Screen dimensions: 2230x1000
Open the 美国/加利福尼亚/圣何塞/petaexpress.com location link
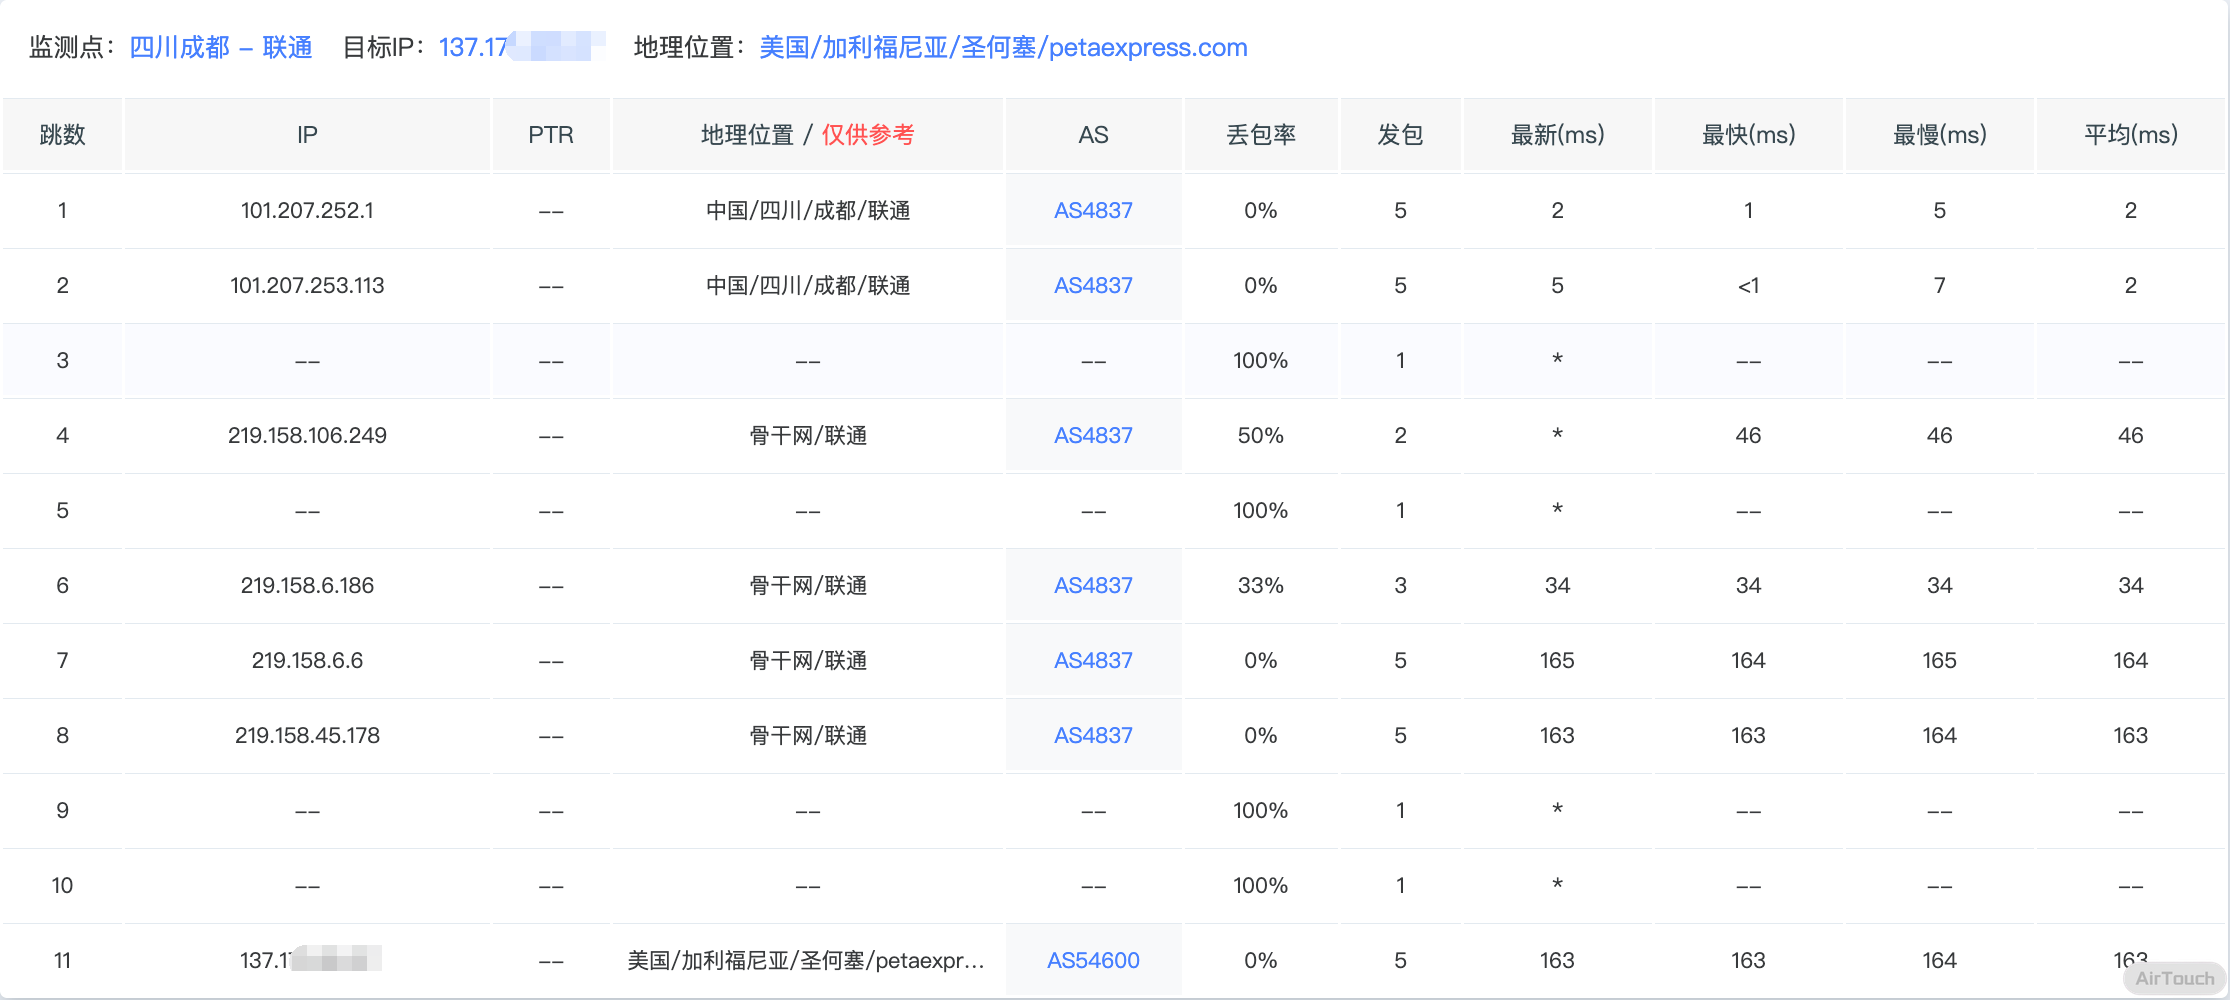tap(1002, 47)
